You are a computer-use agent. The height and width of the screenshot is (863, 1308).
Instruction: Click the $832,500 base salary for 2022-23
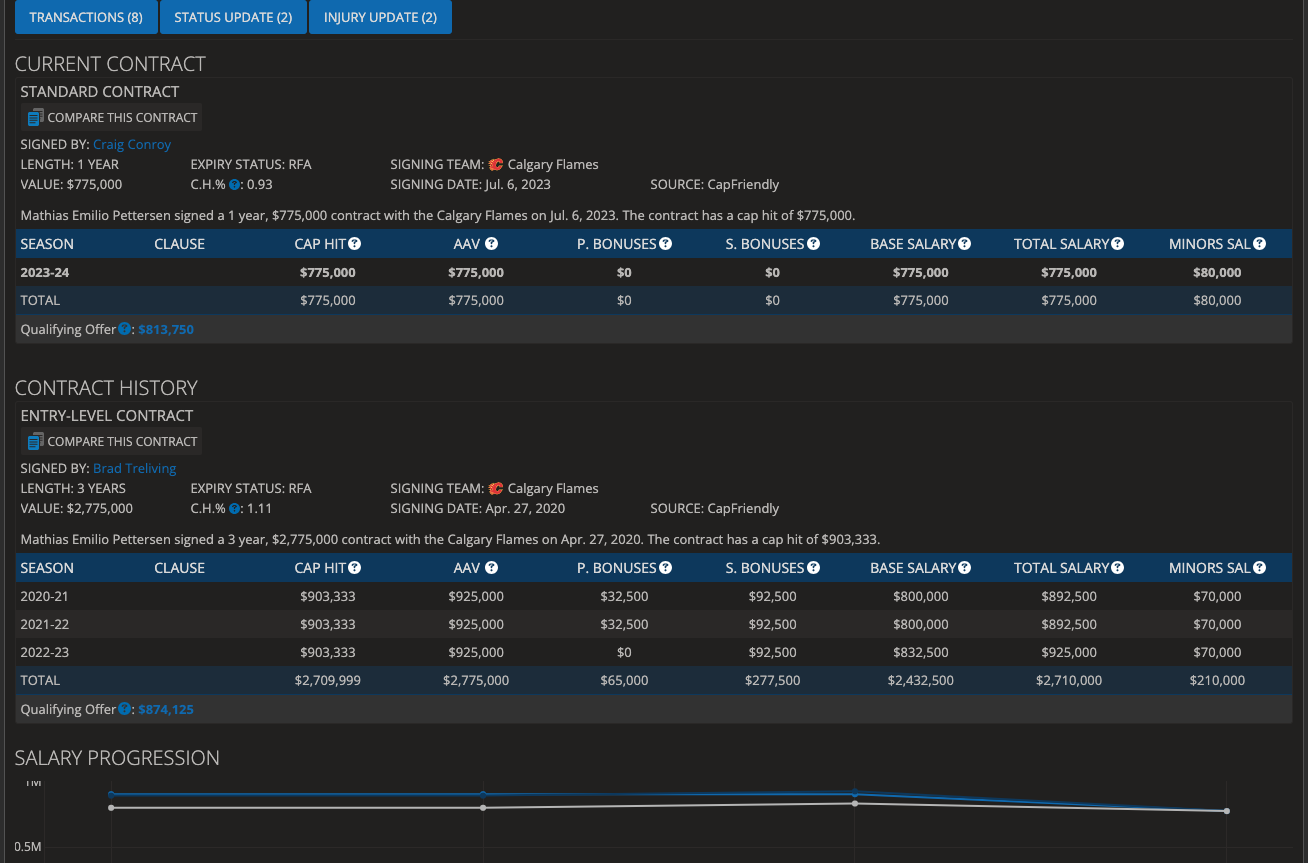click(x=921, y=652)
